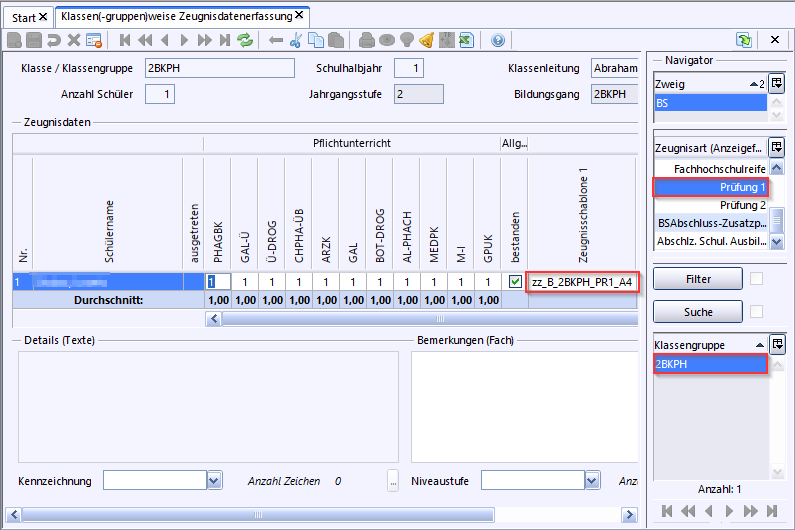This screenshot has width=795, height=530.
Task: Click the form with red marker icon
Action: coord(94,40)
